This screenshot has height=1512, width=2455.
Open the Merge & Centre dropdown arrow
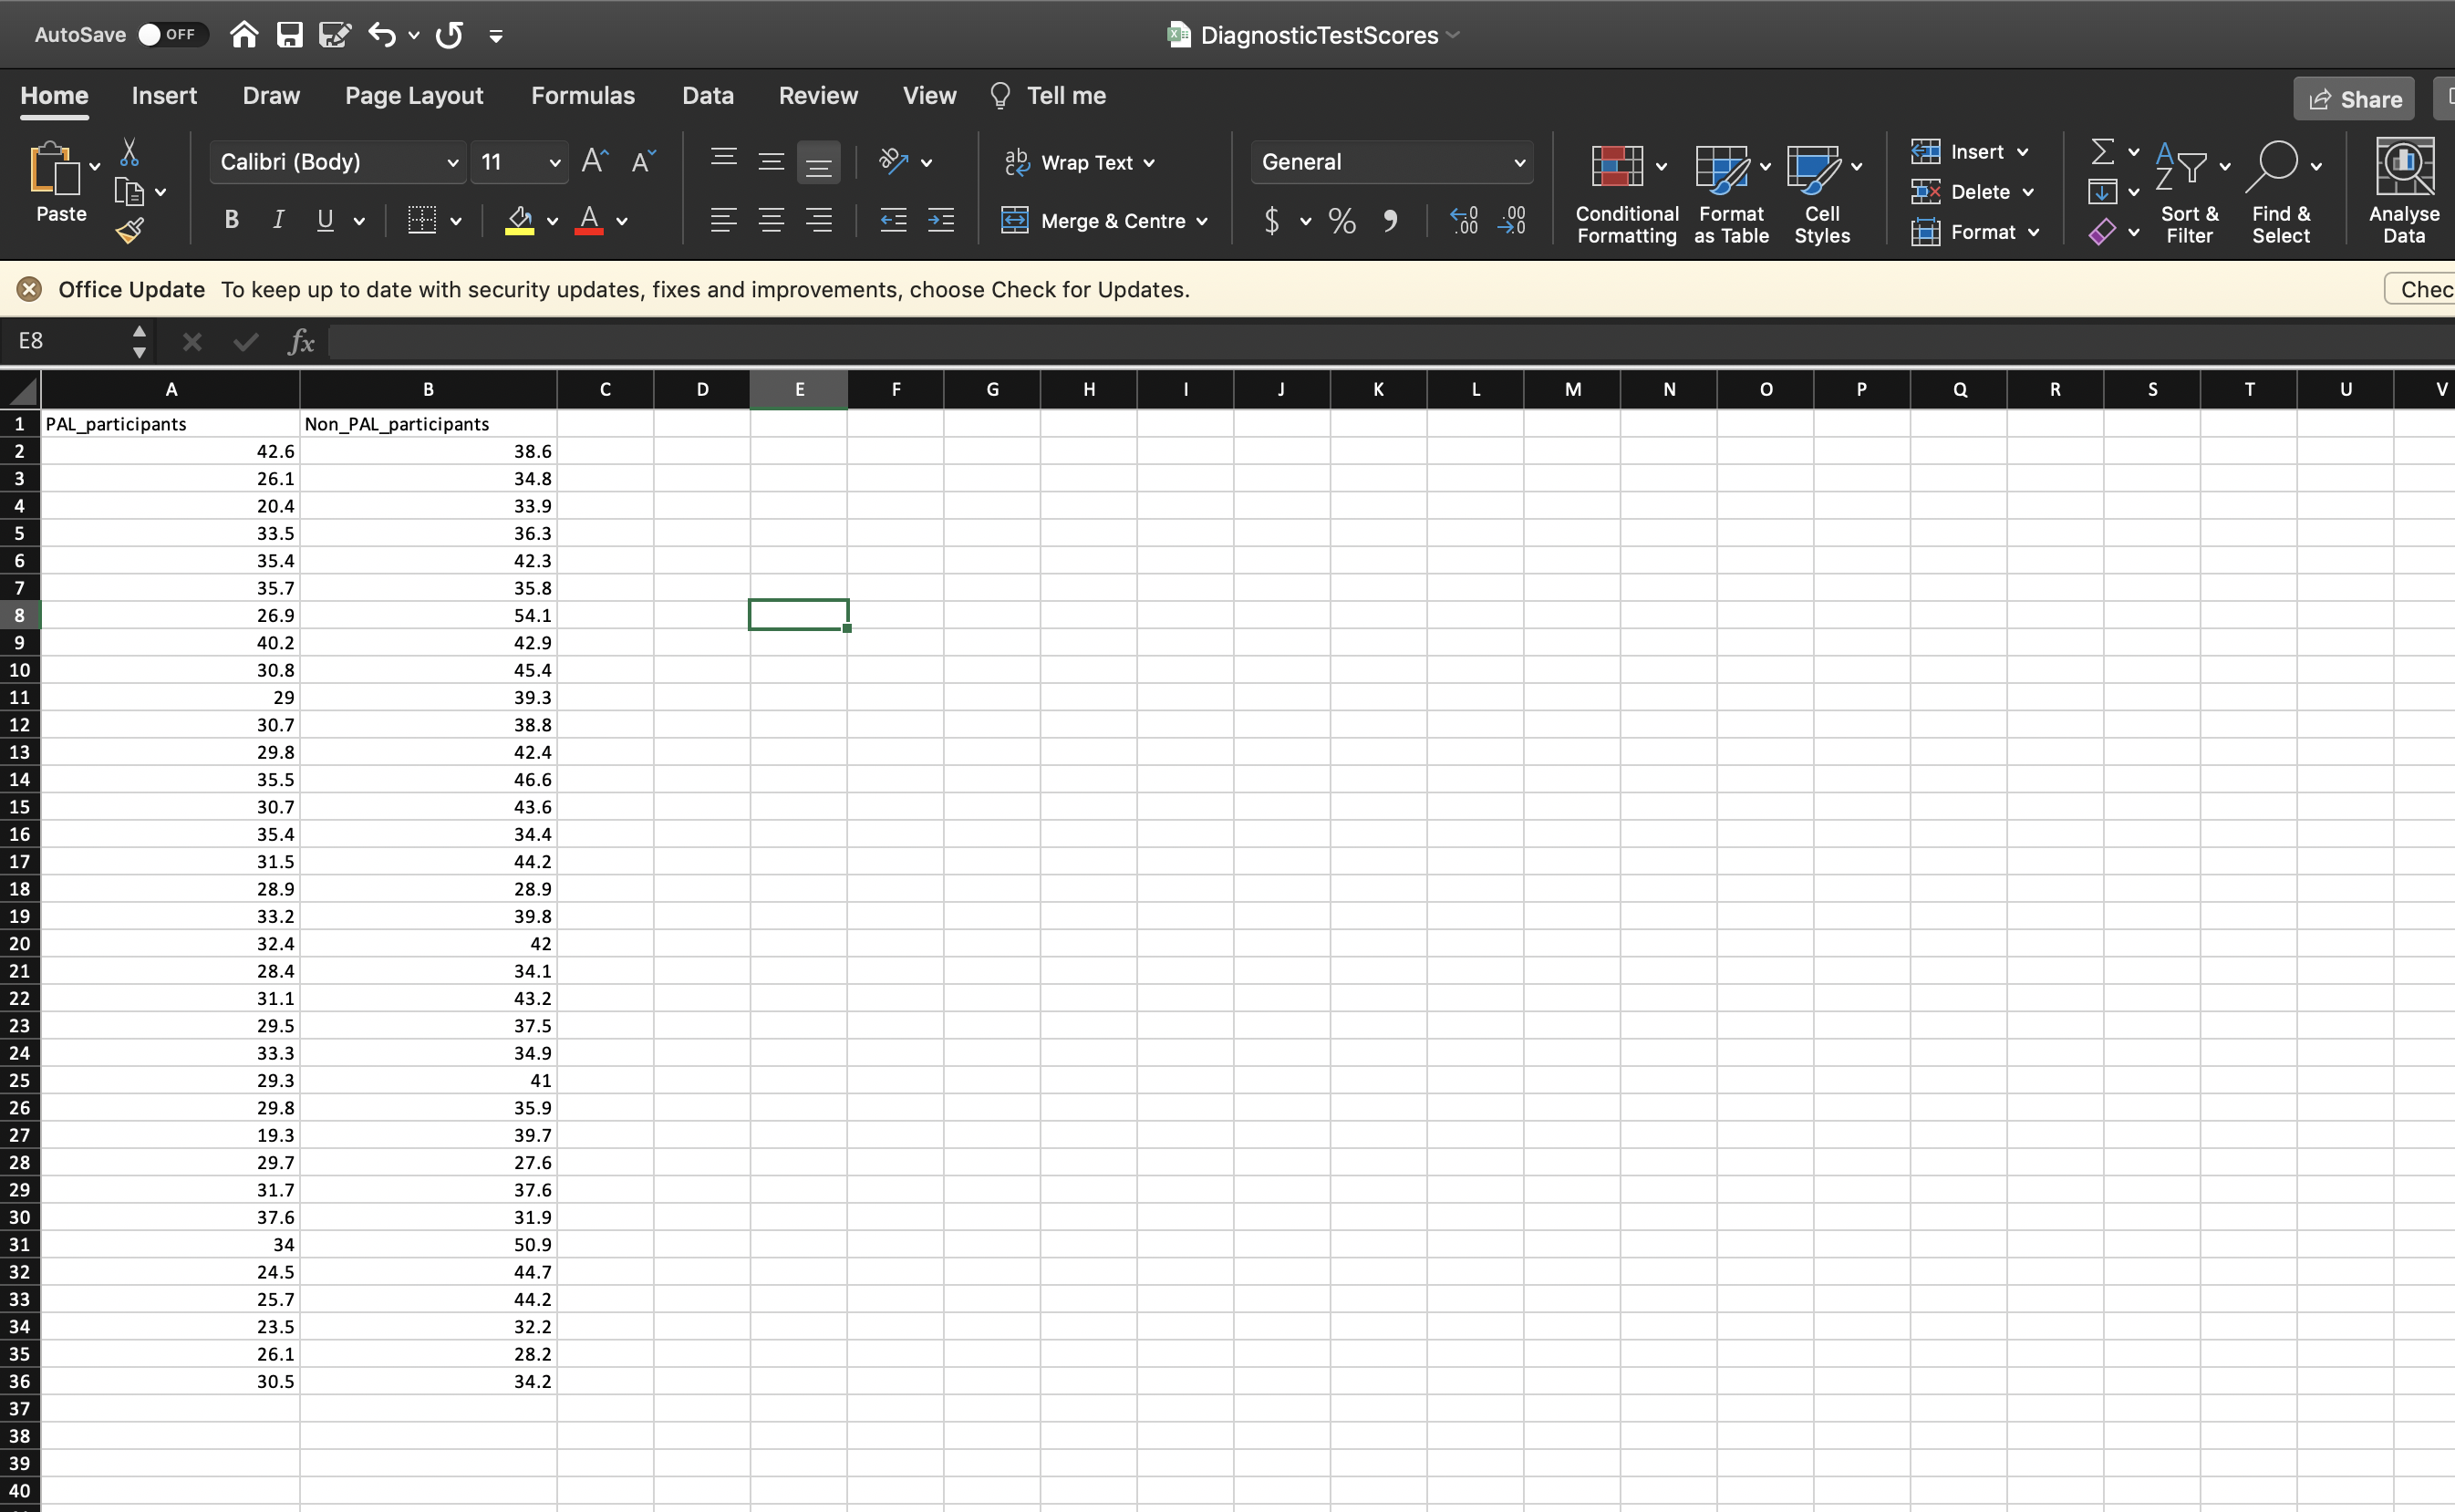(1202, 222)
